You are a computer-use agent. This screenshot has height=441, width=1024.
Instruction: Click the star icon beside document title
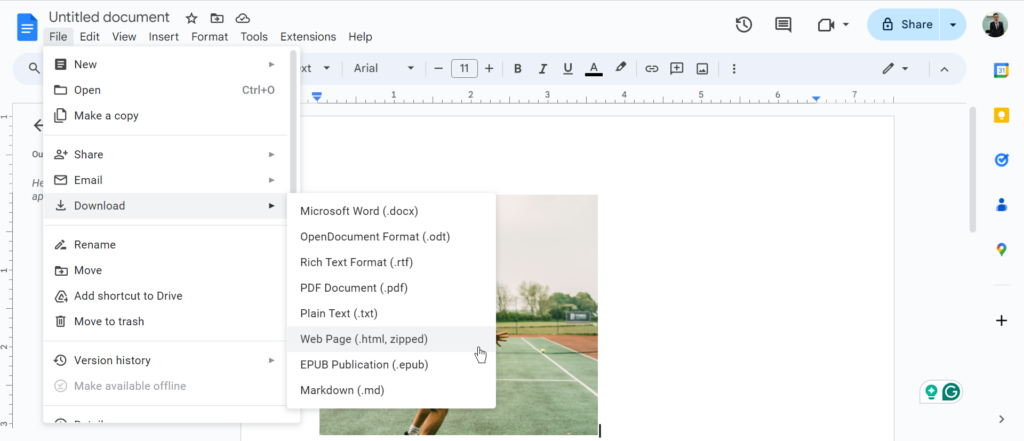191,18
